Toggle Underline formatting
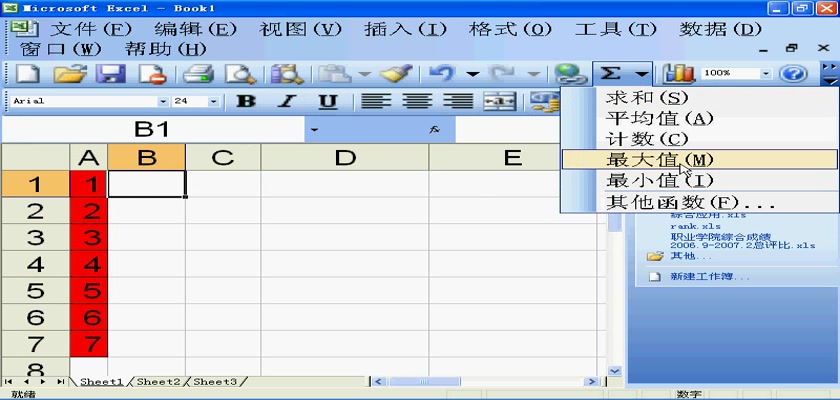The image size is (840, 400). pos(328,101)
